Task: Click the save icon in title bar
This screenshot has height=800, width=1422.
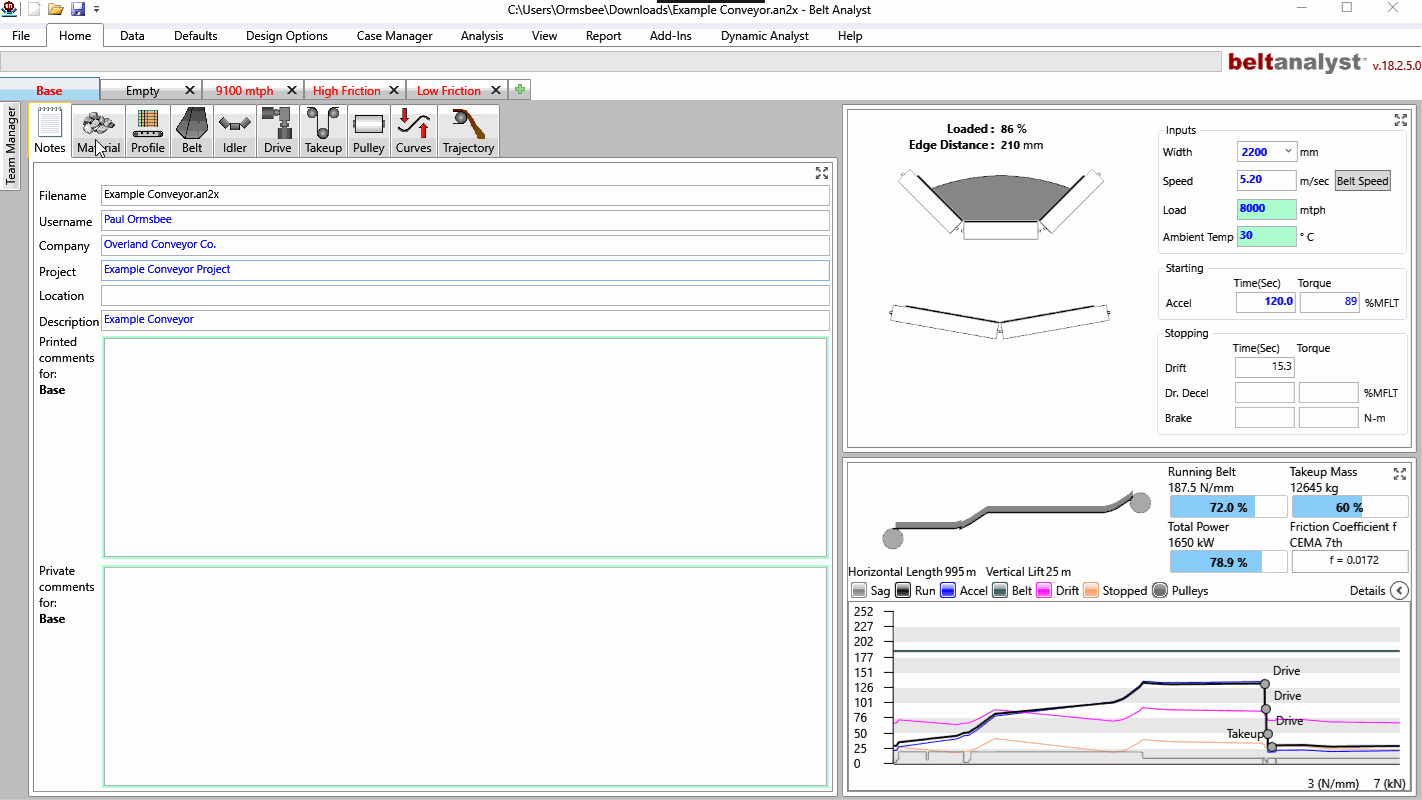Action: 77,9
